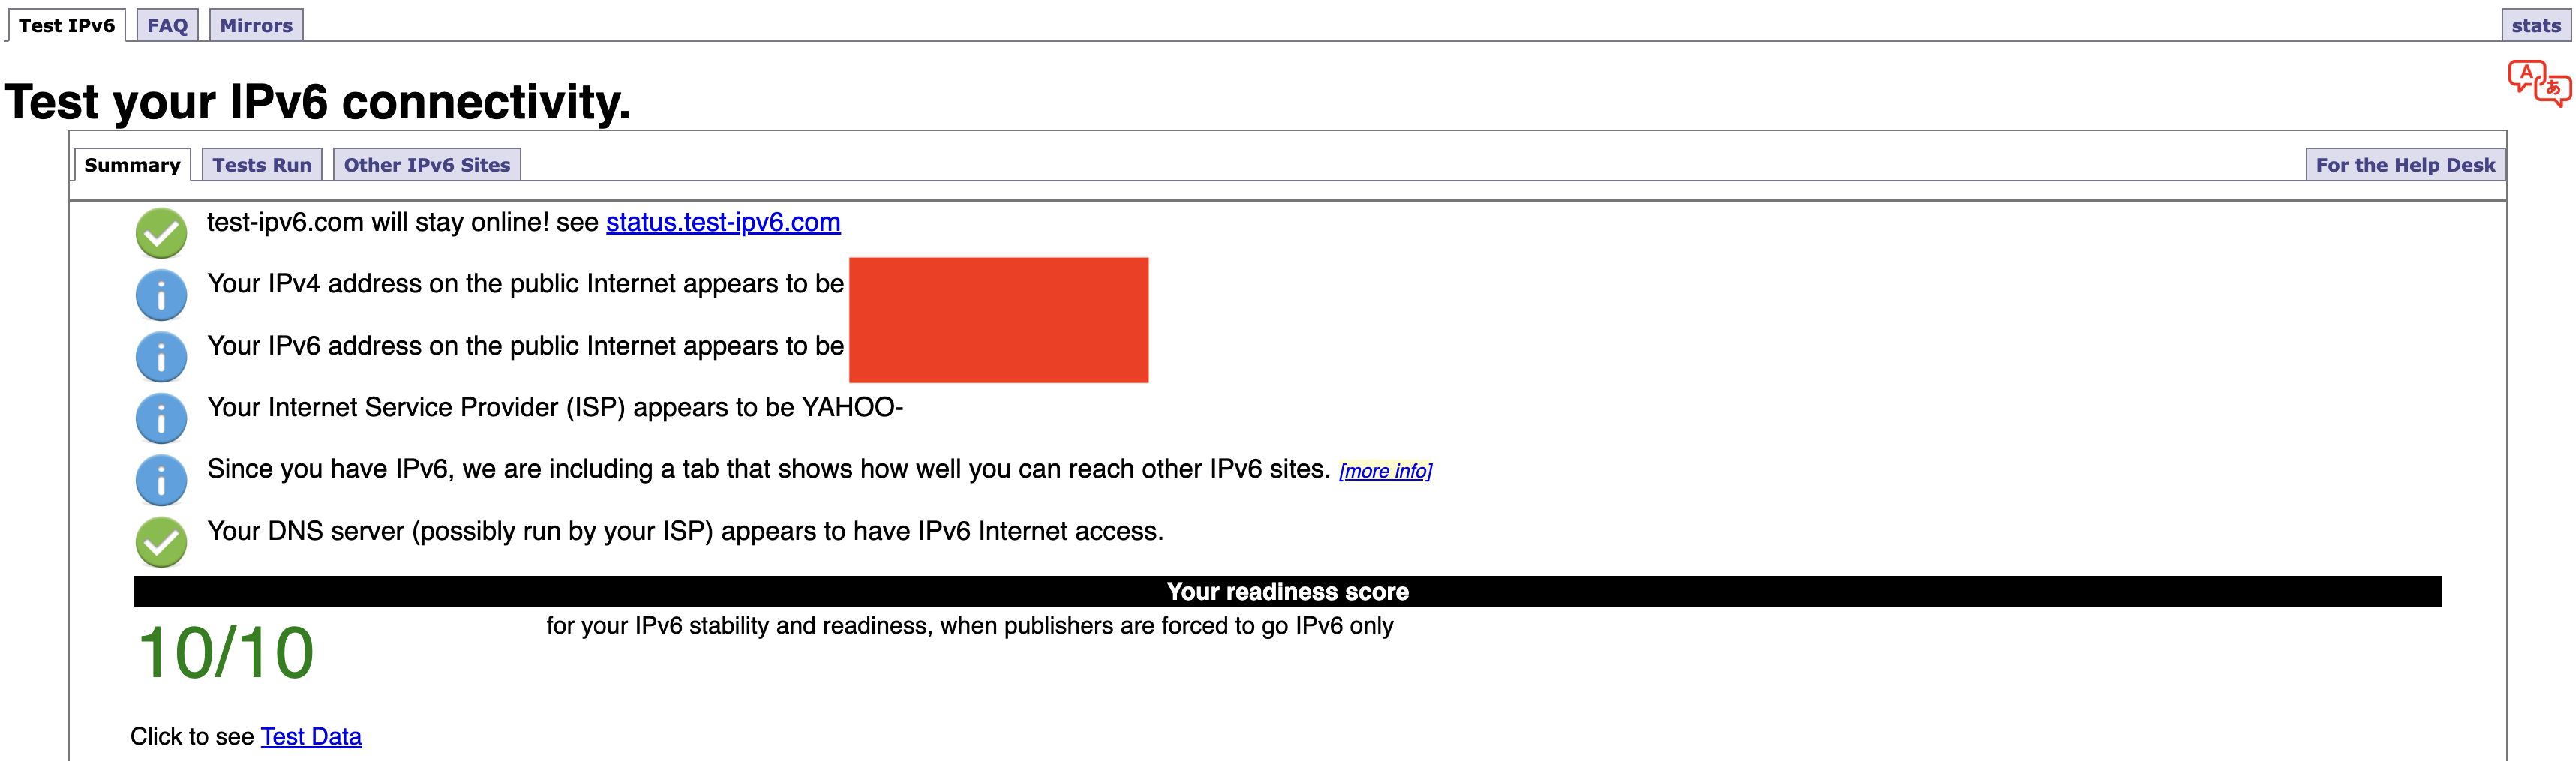Switch to the Summary tab
The height and width of the screenshot is (761, 2576).
(x=133, y=164)
